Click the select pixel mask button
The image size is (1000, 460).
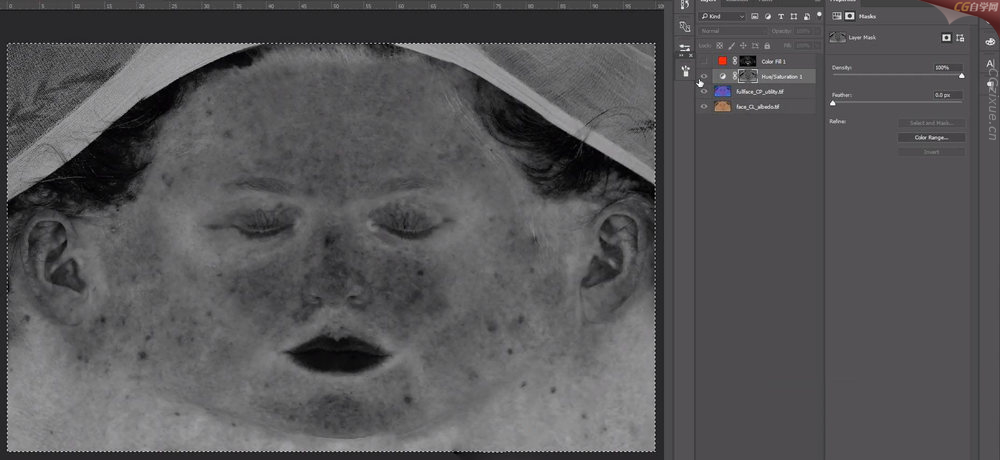[946, 38]
